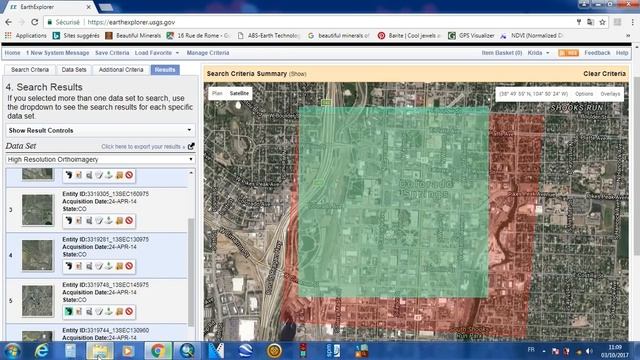
Task: Switch the map to Plan view
Action: [217, 93]
